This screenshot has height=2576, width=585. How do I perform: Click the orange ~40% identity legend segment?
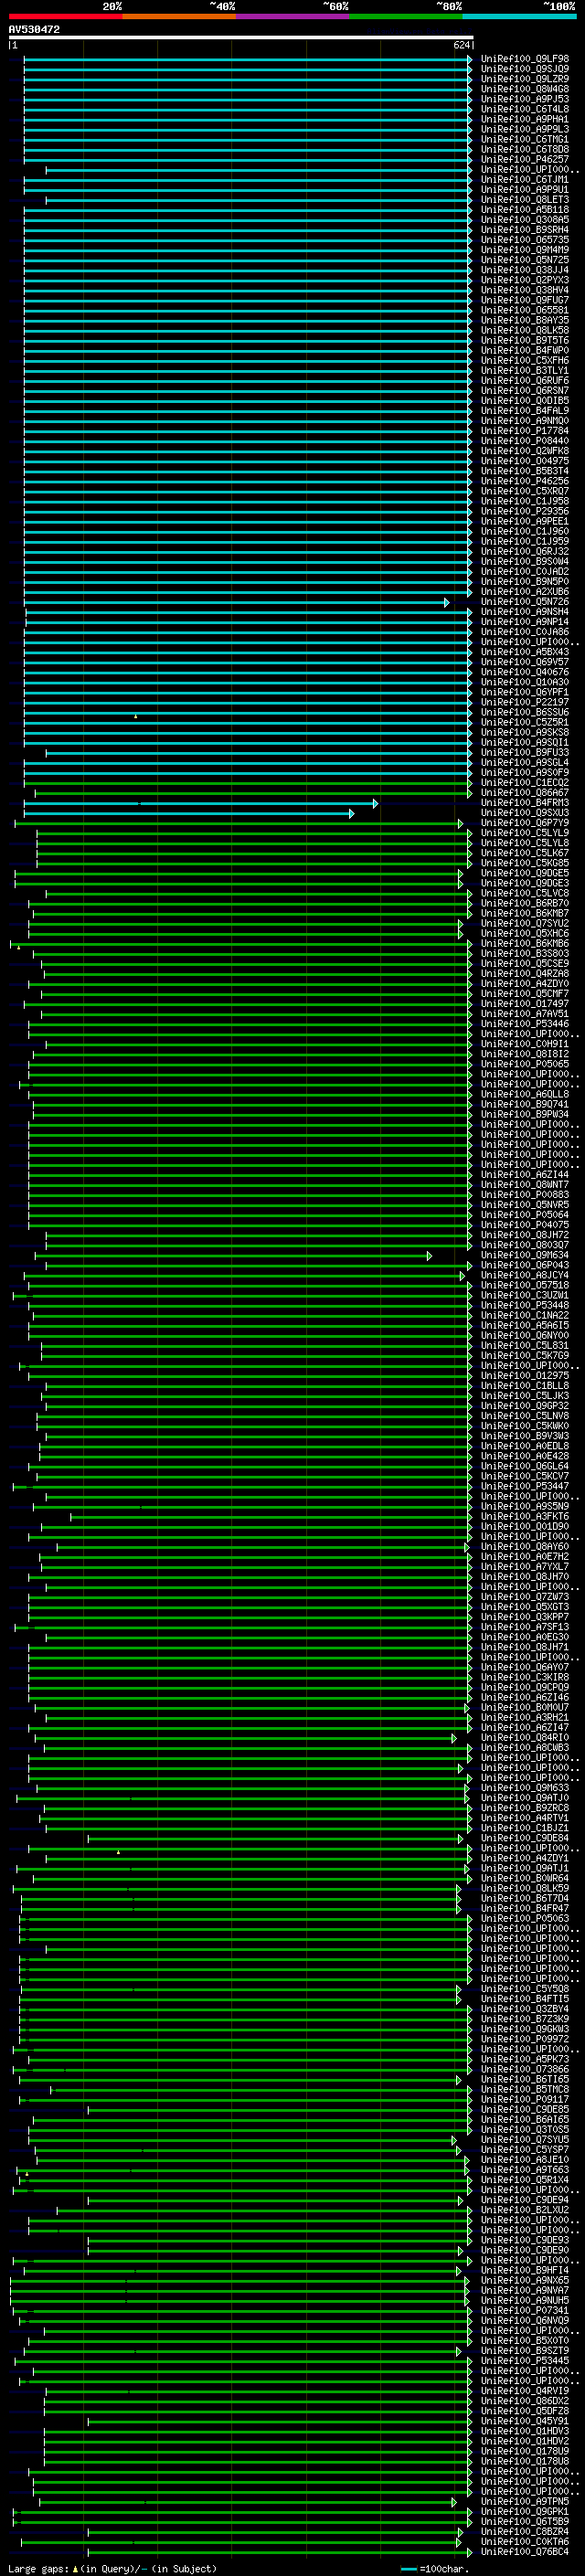tap(179, 16)
